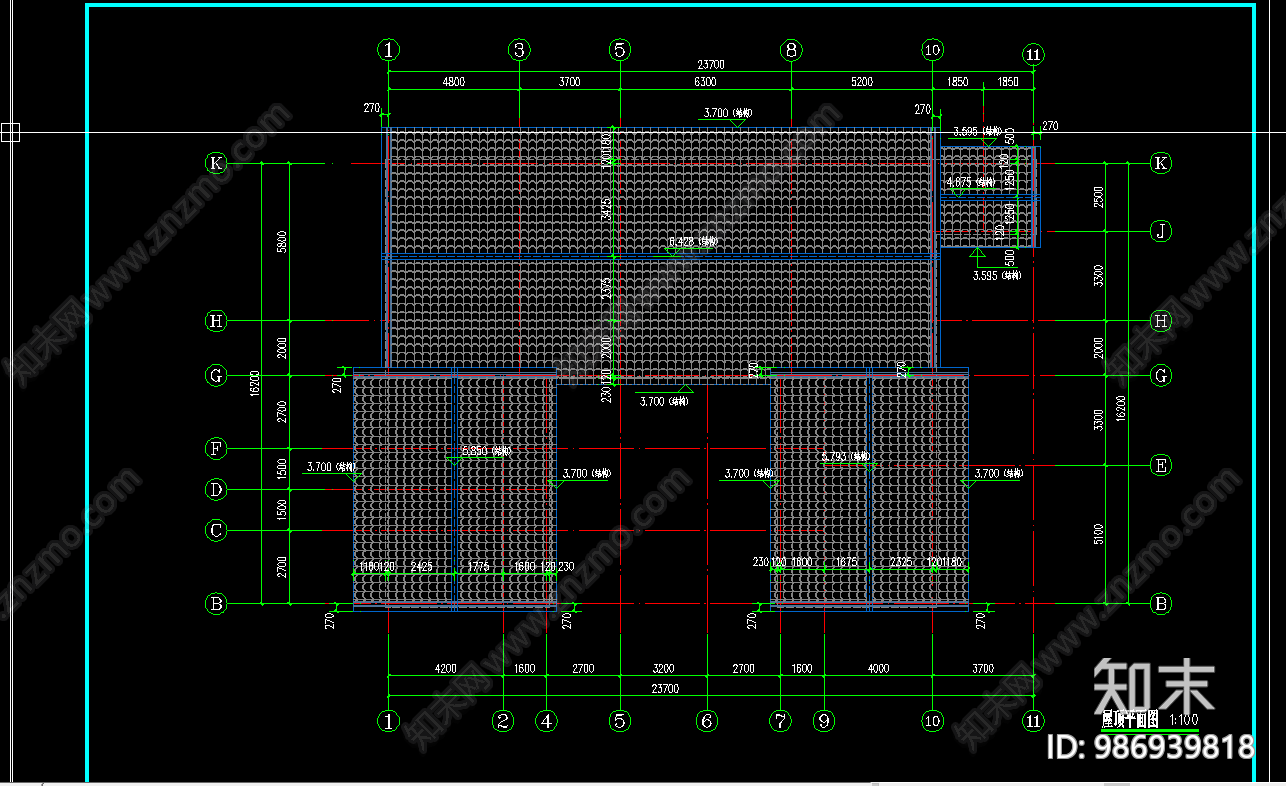Select the C axis bubble
This screenshot has height=786, width=1286.
(216, 530)
